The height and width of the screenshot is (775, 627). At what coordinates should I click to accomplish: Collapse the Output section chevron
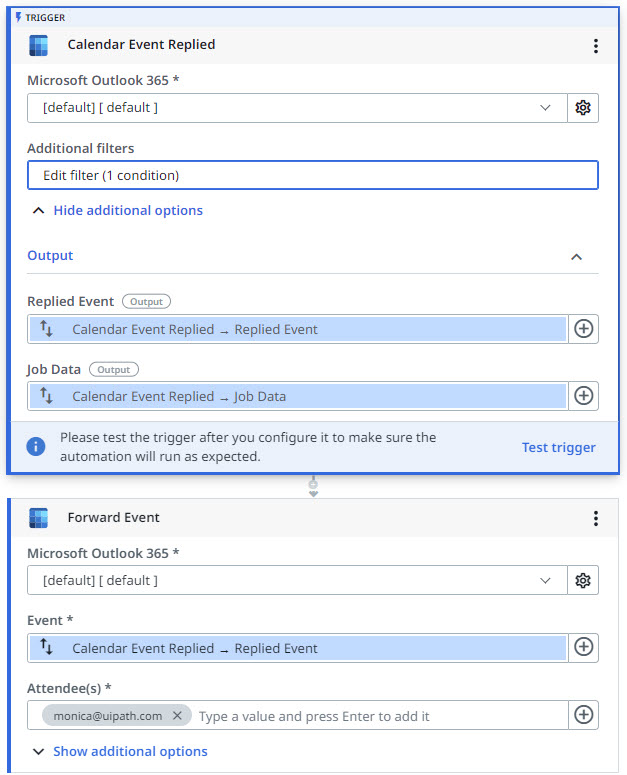(x=576, y=257)
